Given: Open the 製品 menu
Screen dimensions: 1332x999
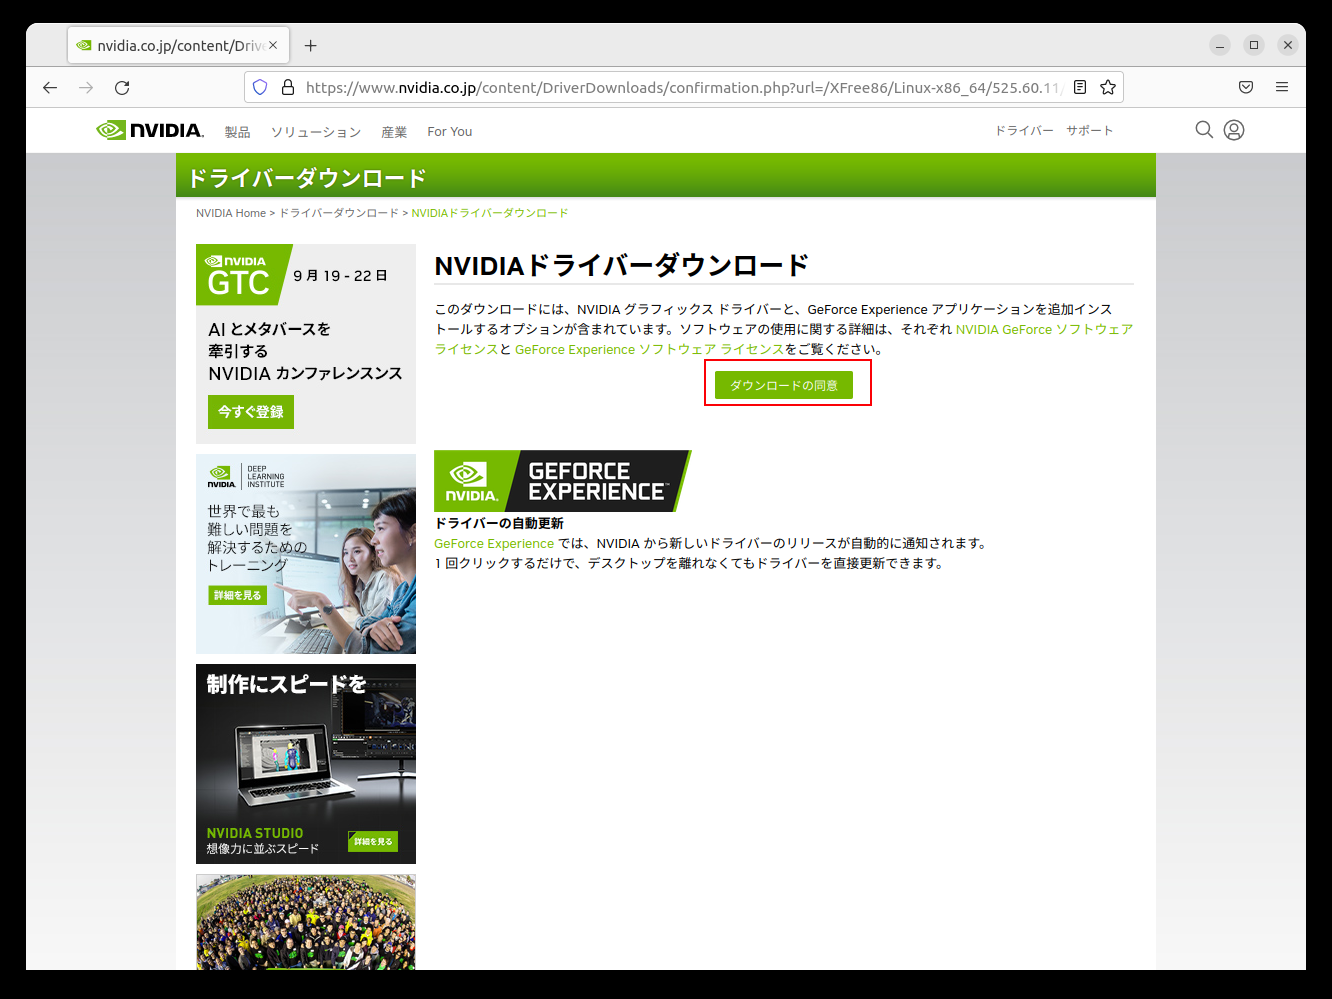Looking at the screenshot, I should pyautogui.click(x=238, y=132).
